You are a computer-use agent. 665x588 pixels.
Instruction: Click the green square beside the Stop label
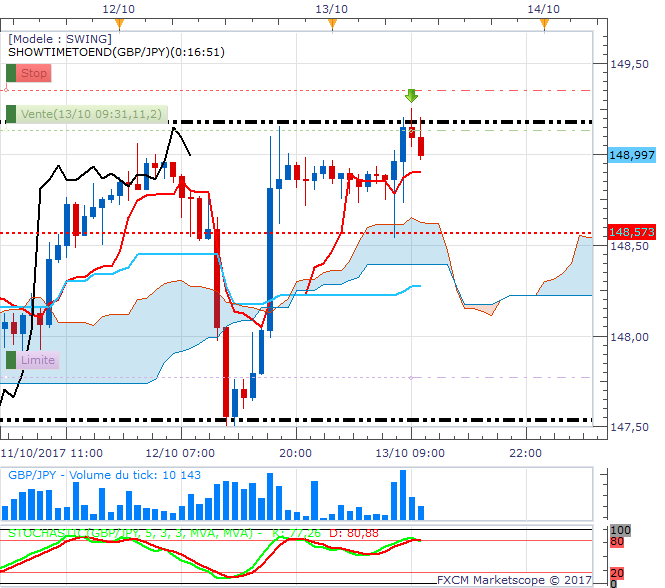(11, 73)
